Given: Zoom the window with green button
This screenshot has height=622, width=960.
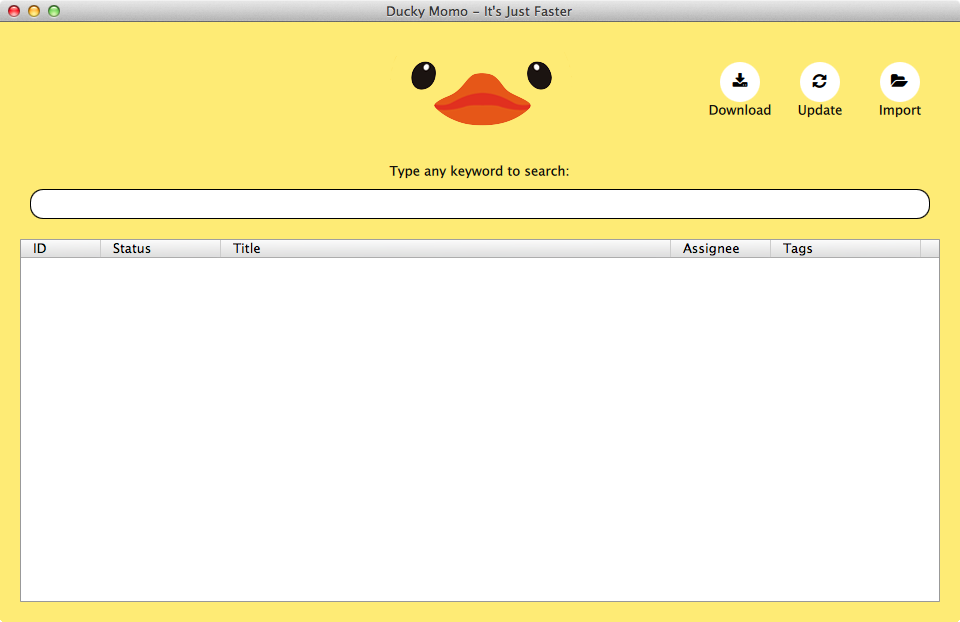Looking at the screenshot, I should [x=54, y=11].
